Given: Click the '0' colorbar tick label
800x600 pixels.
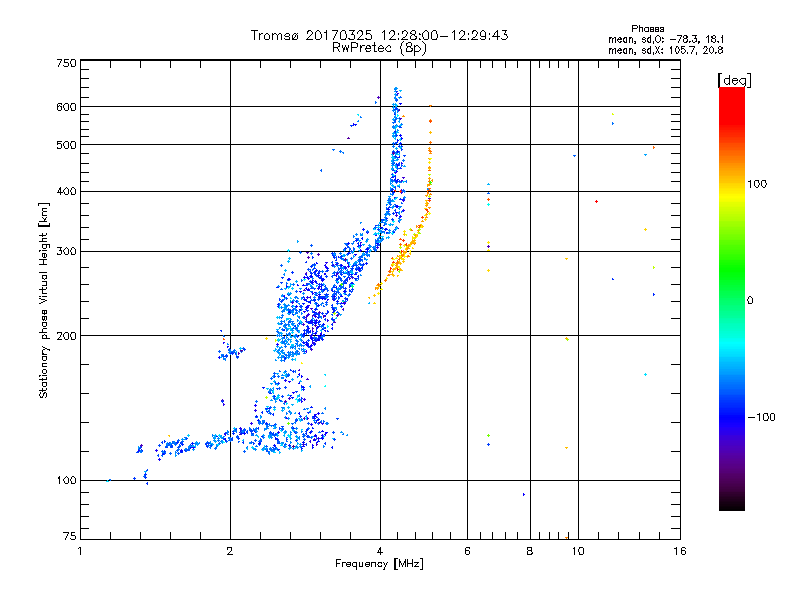Looking at the screenshot, I should (750, 301).
